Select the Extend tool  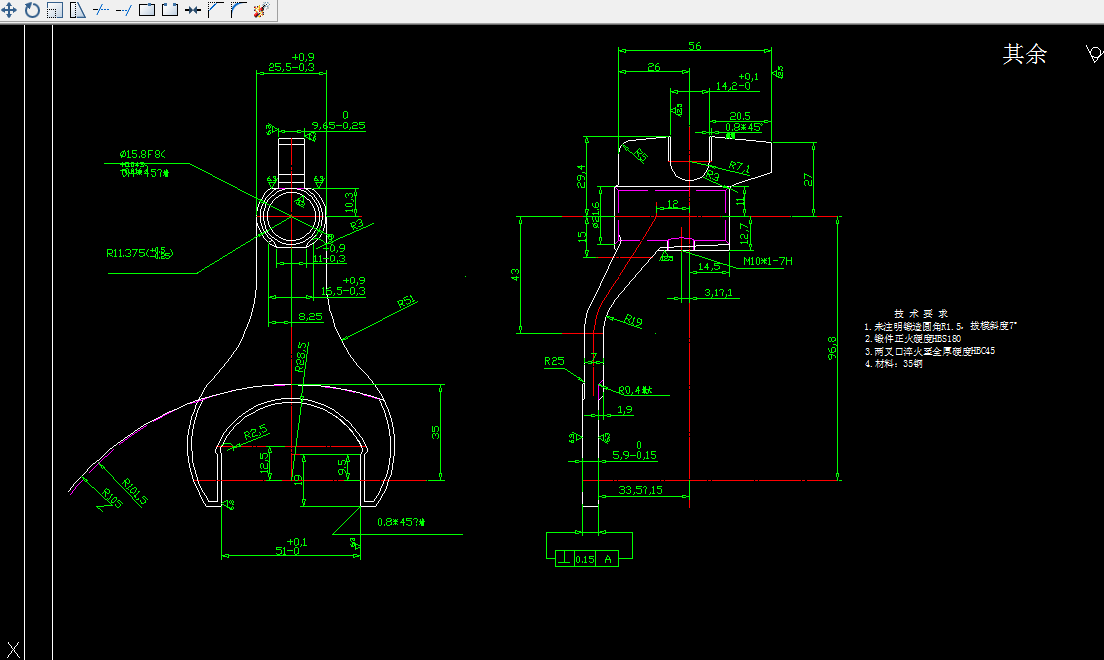point(123,10)
